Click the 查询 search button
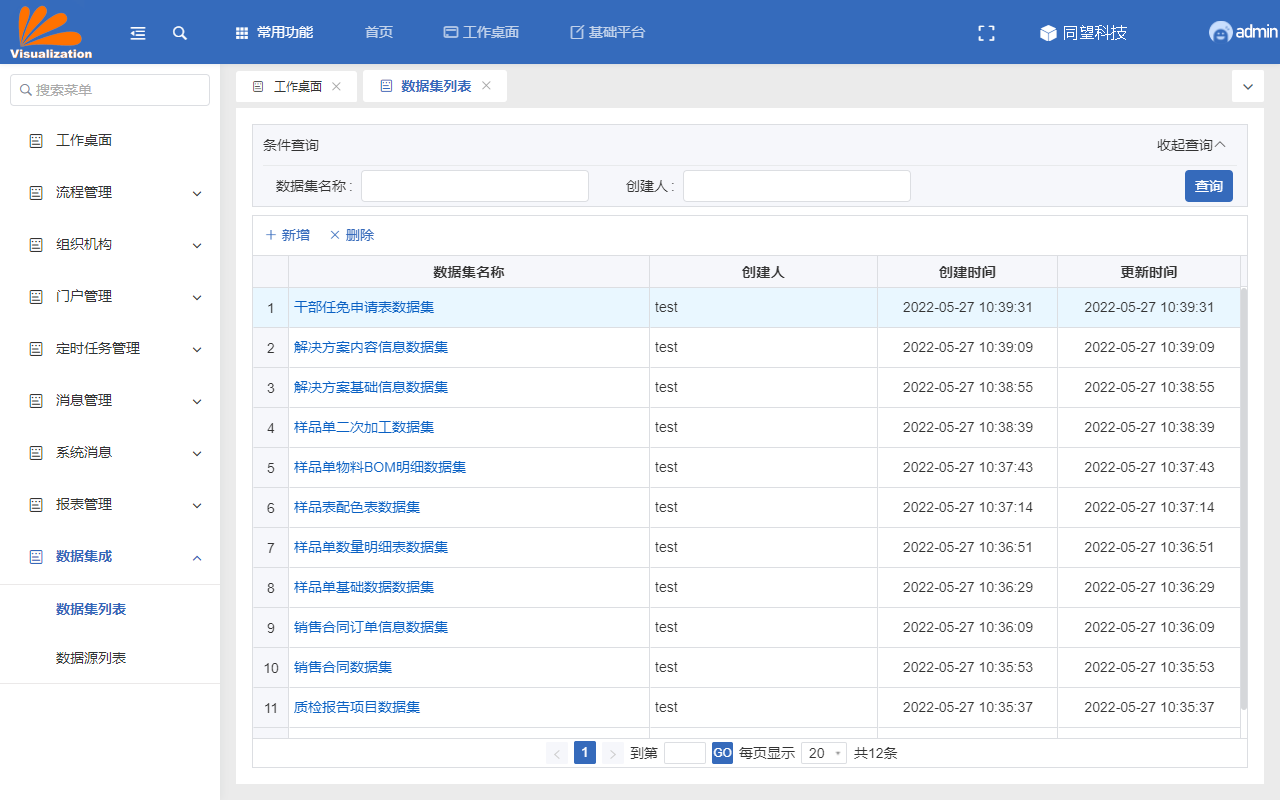Screen dimensions: 1280x800 coord(1208,186)
